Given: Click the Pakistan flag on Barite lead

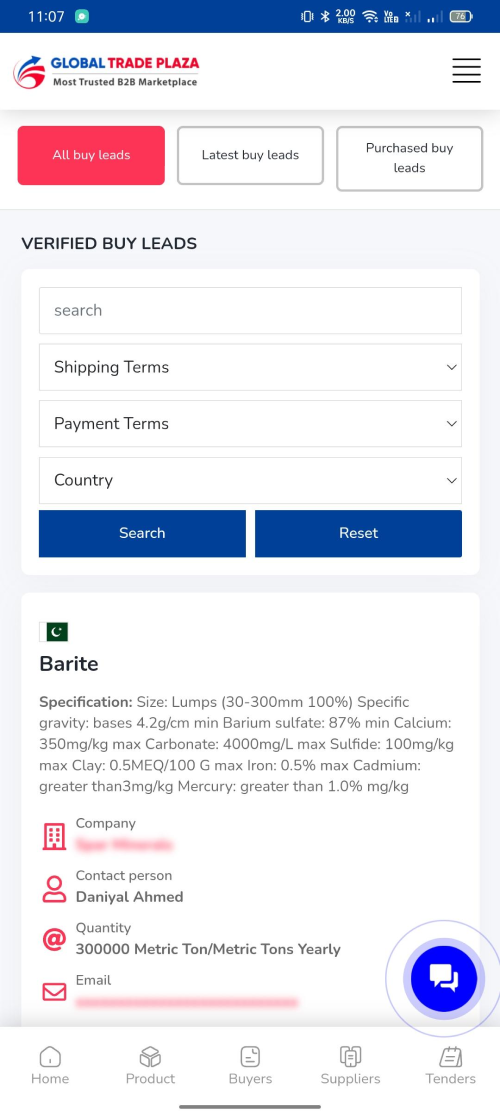Looking at the screenshot, I should (x=54, y=632).
